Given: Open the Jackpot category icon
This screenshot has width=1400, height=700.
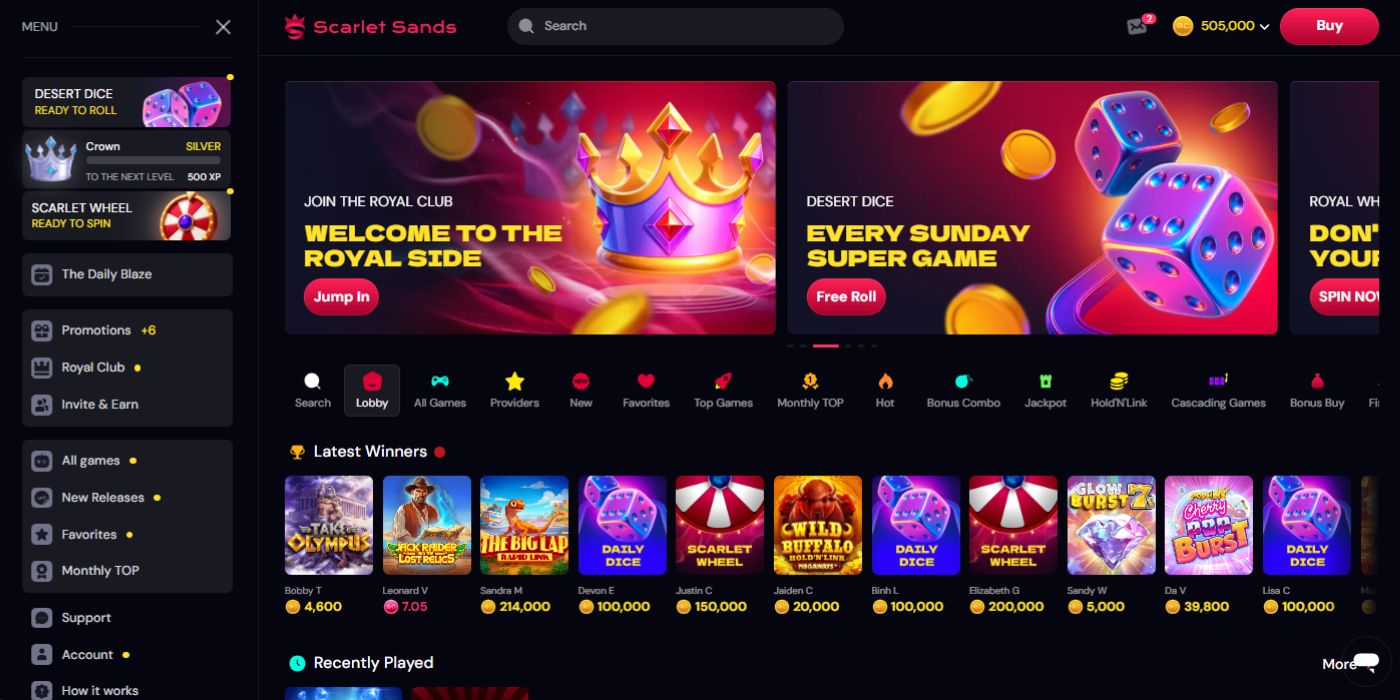Looking at the screenshot, I should 1045,381.
